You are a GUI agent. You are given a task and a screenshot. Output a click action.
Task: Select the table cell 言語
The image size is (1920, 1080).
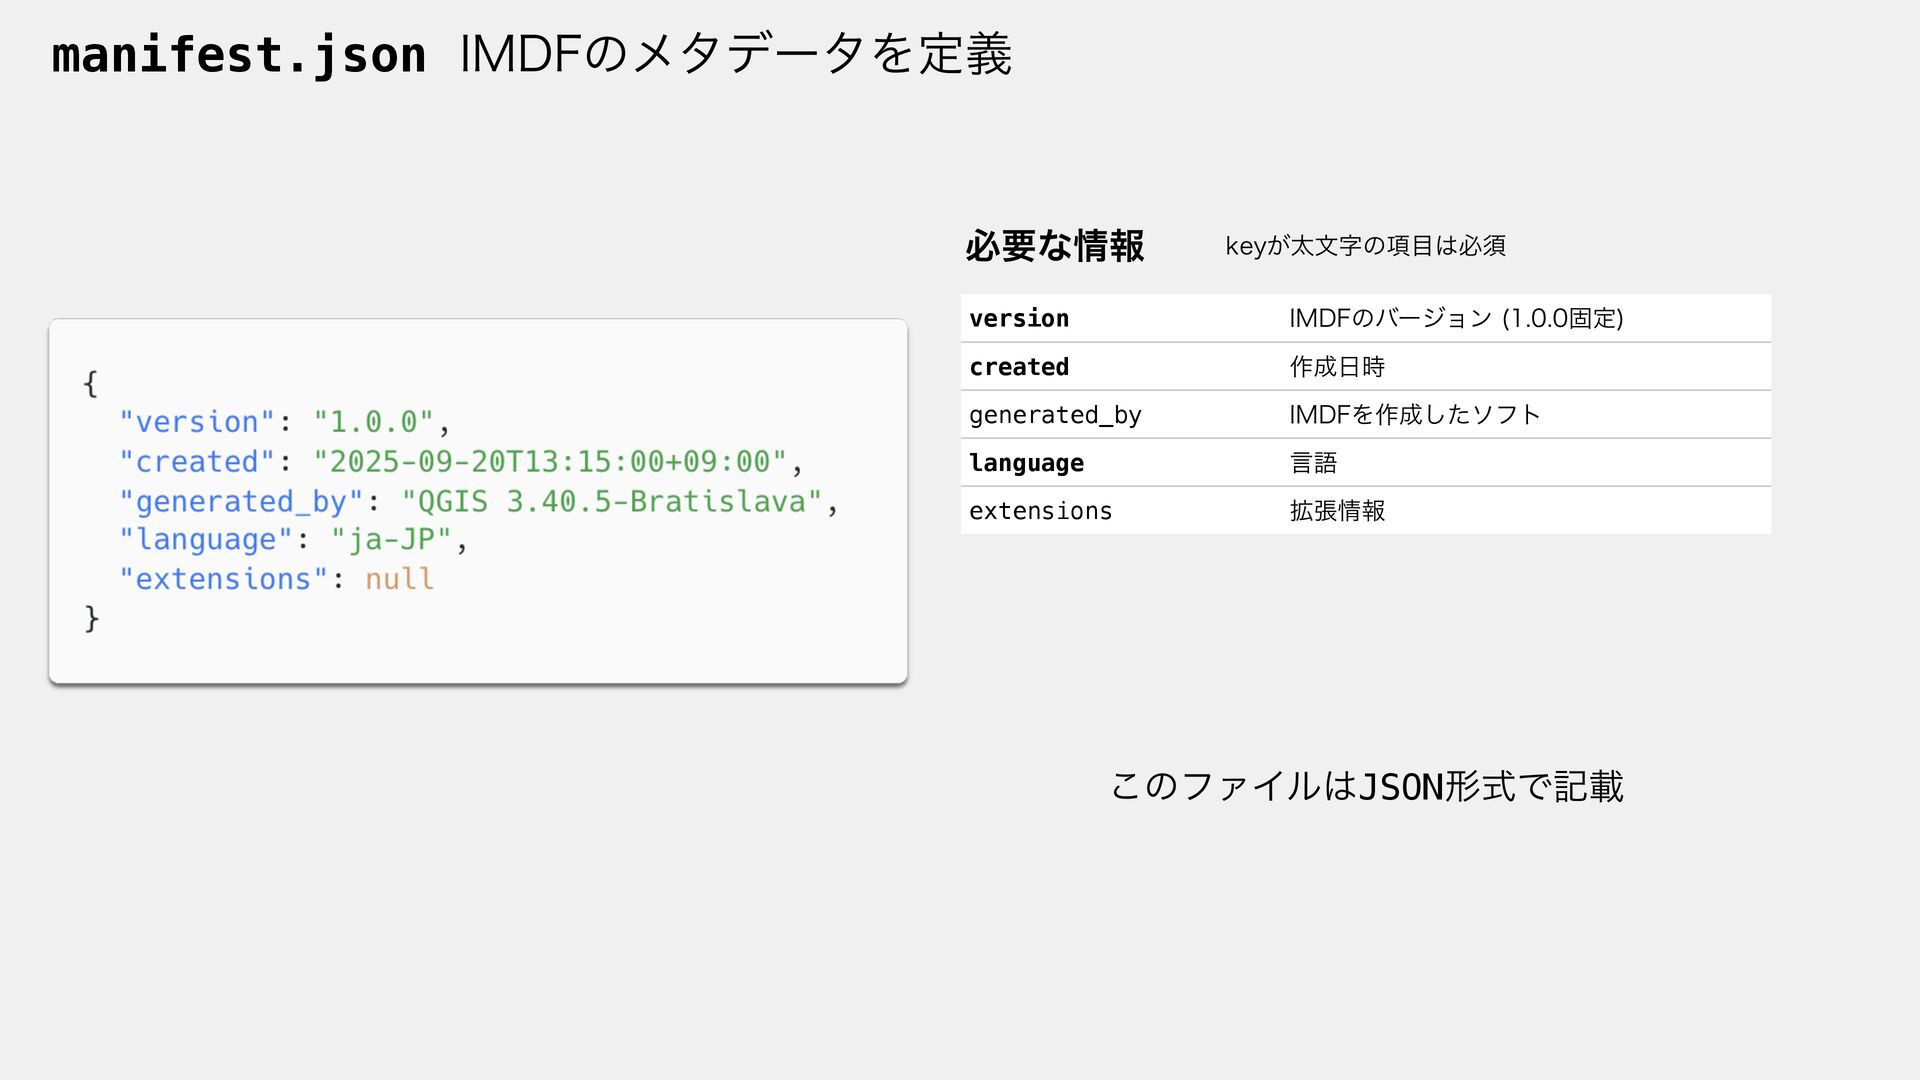[1313, 463]
